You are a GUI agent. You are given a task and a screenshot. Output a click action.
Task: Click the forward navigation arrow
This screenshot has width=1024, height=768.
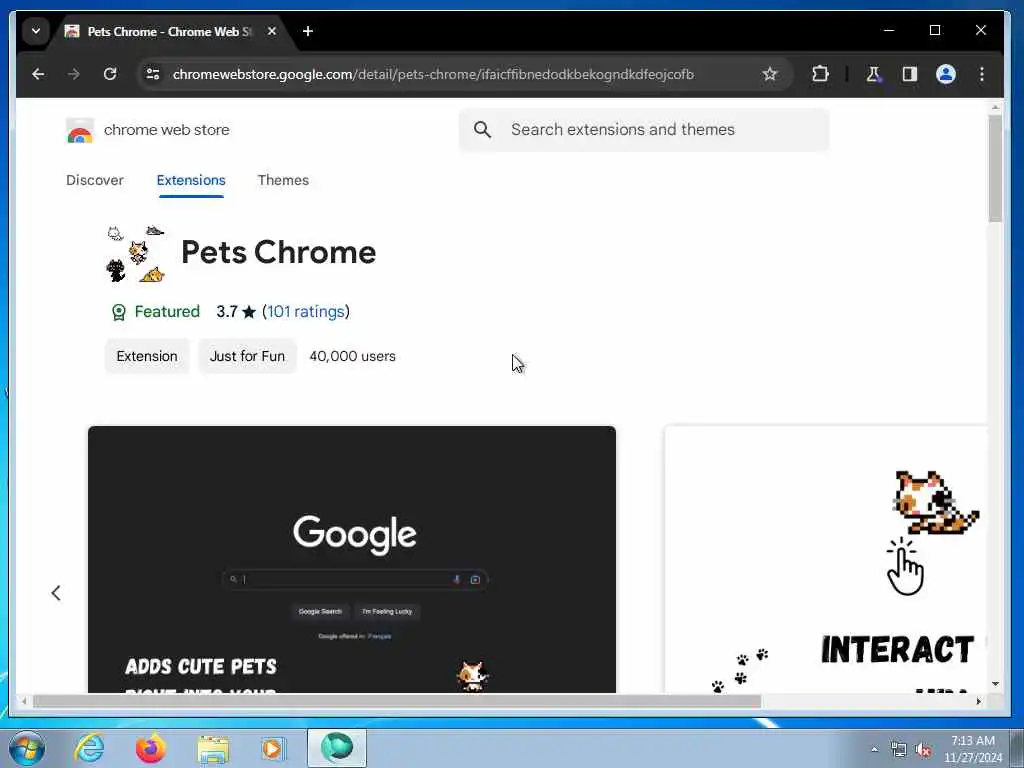pyautogui.click(x=74, y=74)
